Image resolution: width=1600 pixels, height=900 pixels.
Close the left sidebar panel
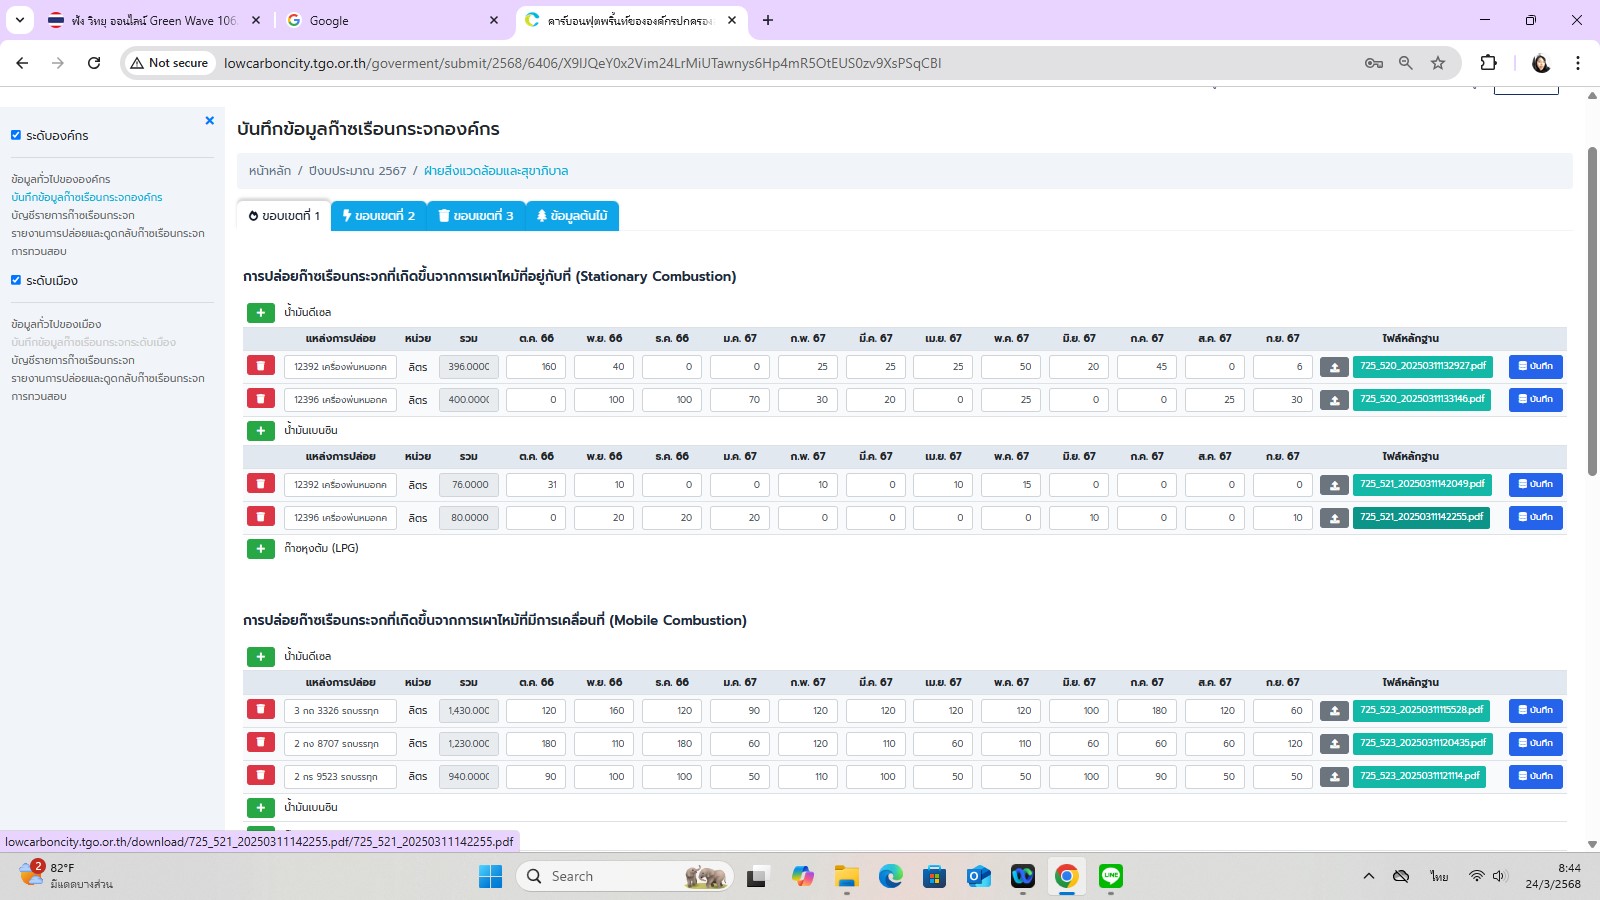coord(209,121)
